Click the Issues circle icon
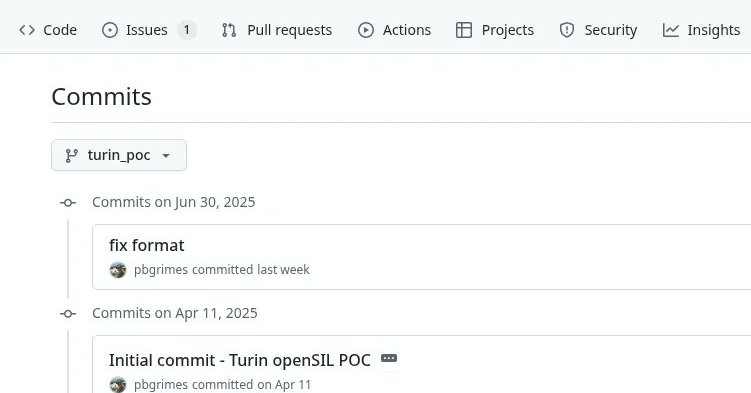Image resolution: width=751 pixels, height=393 pixels. (110, 30)
